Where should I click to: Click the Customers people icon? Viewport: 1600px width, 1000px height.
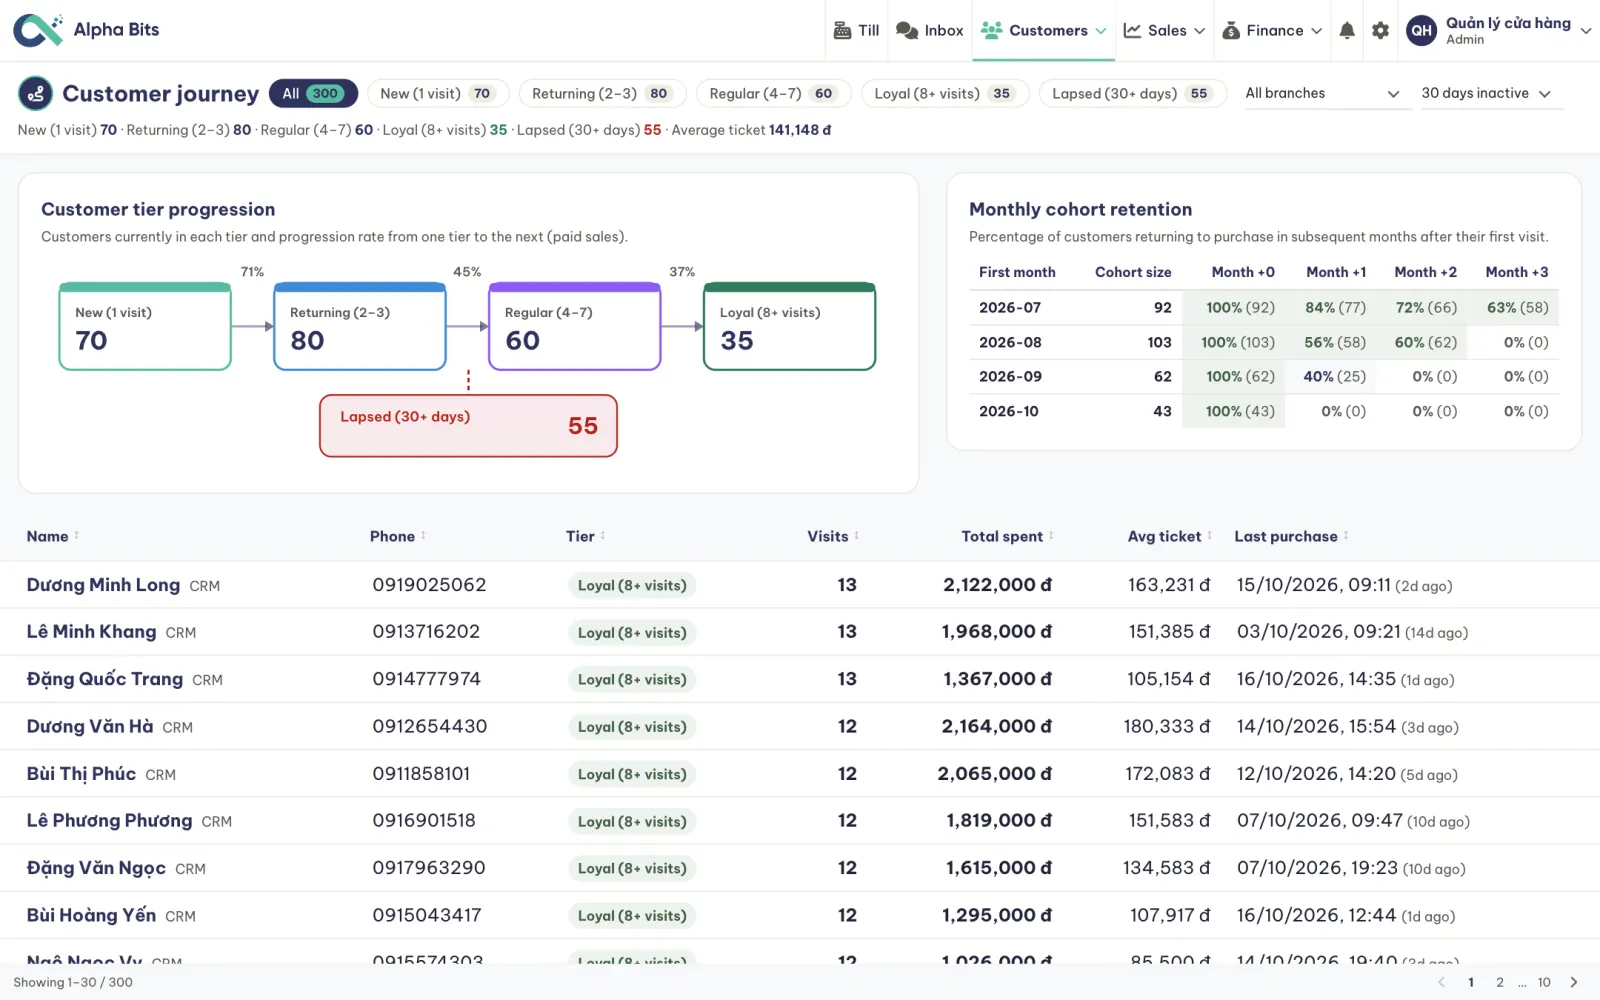click(x=991, y=31)
